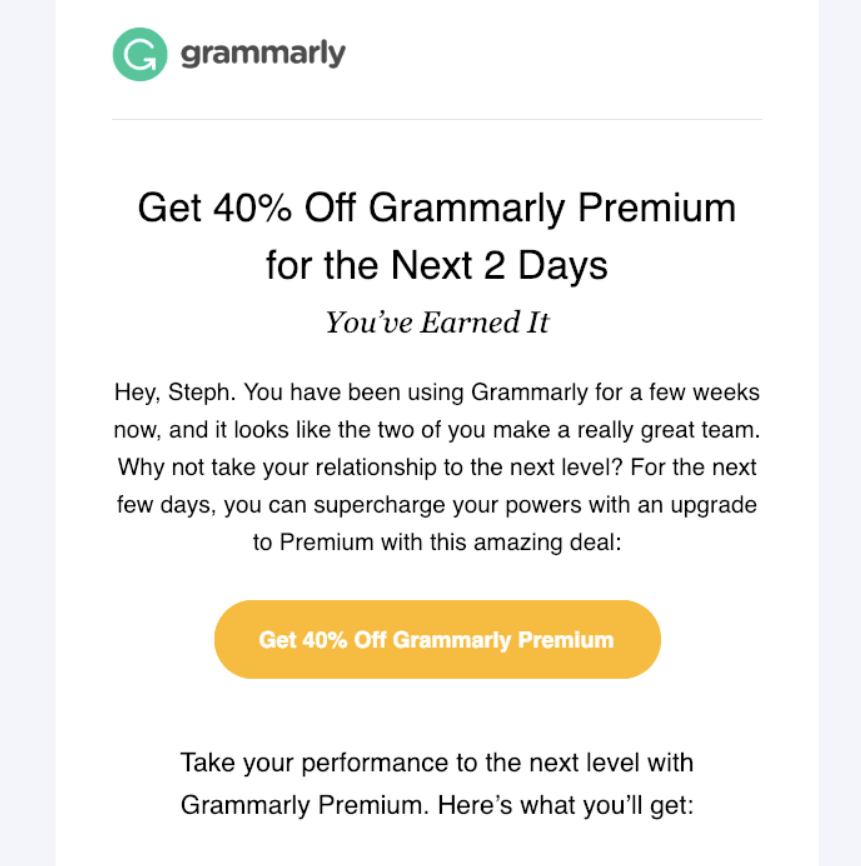Select the sentence mentioning "a few weeks"

(437, 392)
